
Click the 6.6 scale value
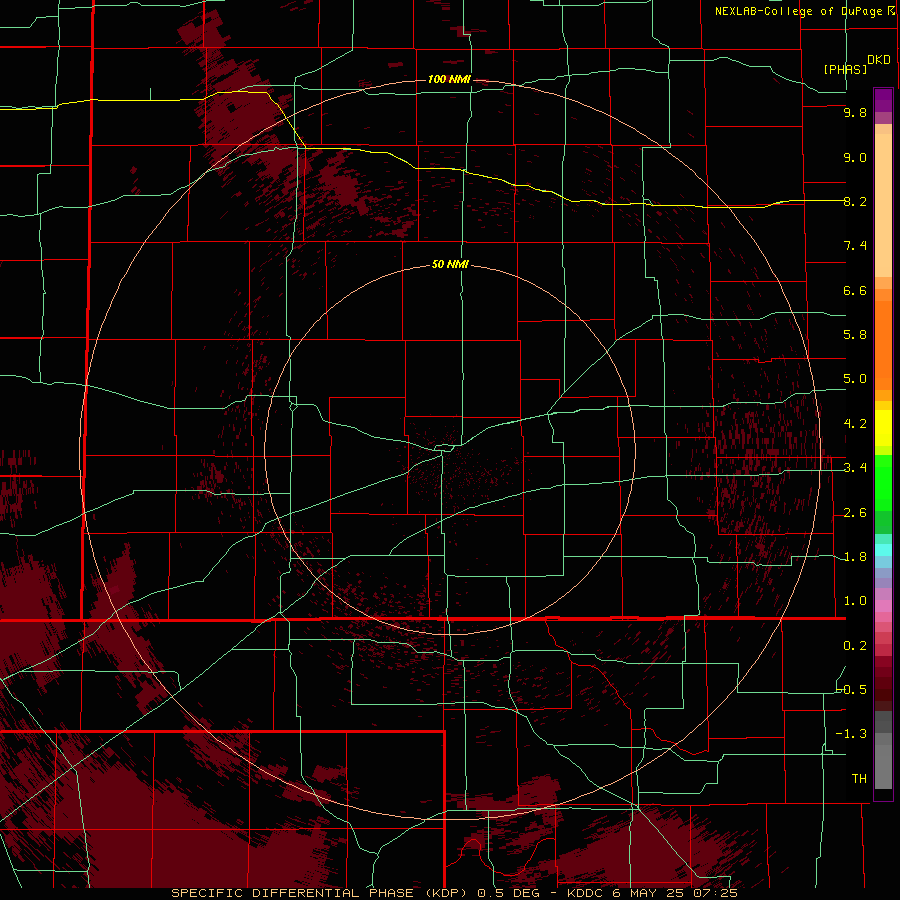tap(855, 290)
